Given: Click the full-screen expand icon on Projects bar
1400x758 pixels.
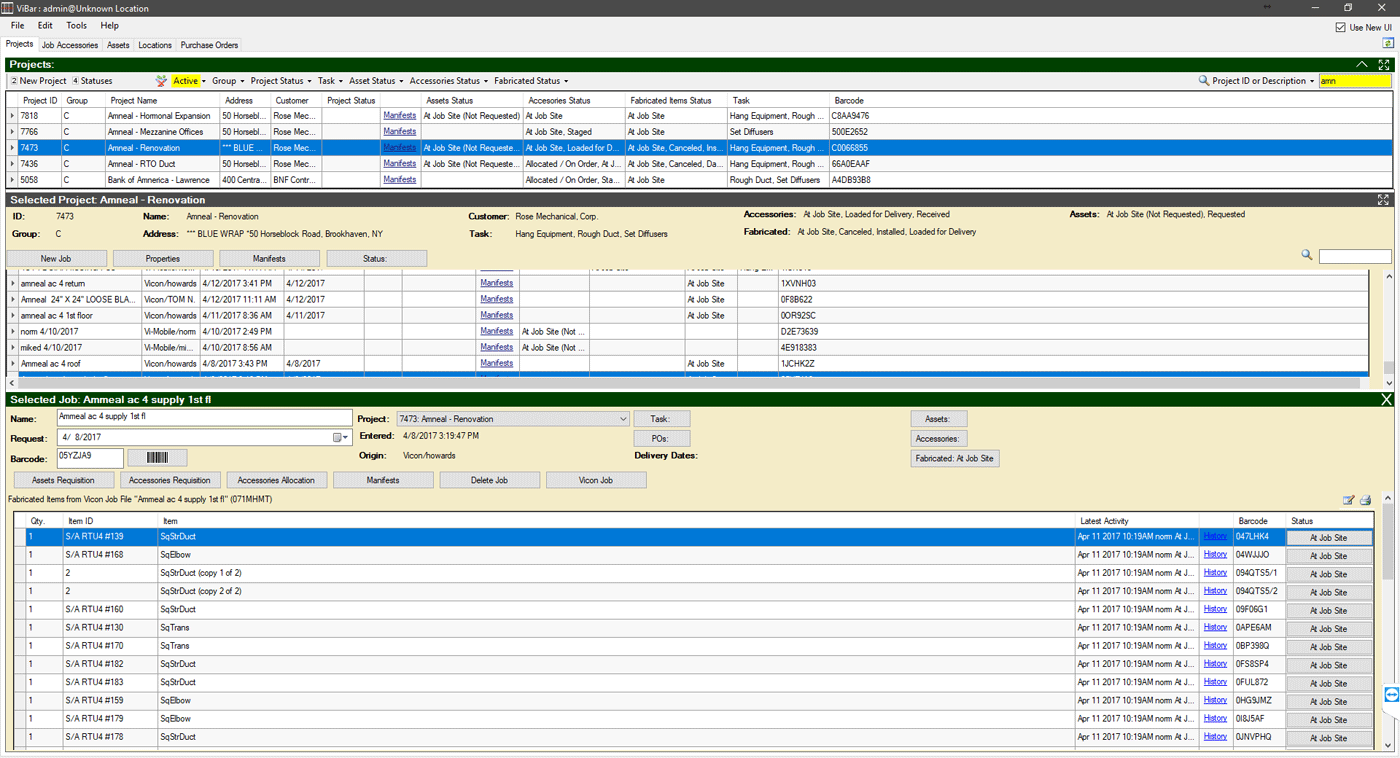Looking at the screenshot, I should pos(1383,63).
